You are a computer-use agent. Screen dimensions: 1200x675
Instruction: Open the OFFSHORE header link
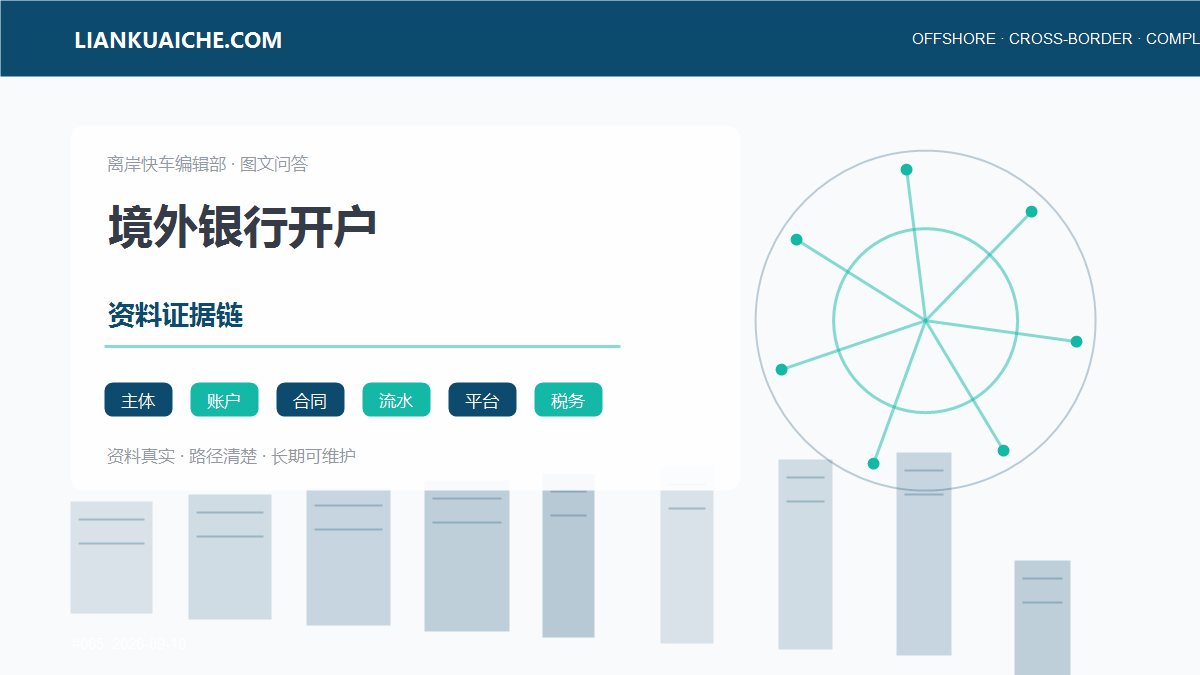click(954, 39)
